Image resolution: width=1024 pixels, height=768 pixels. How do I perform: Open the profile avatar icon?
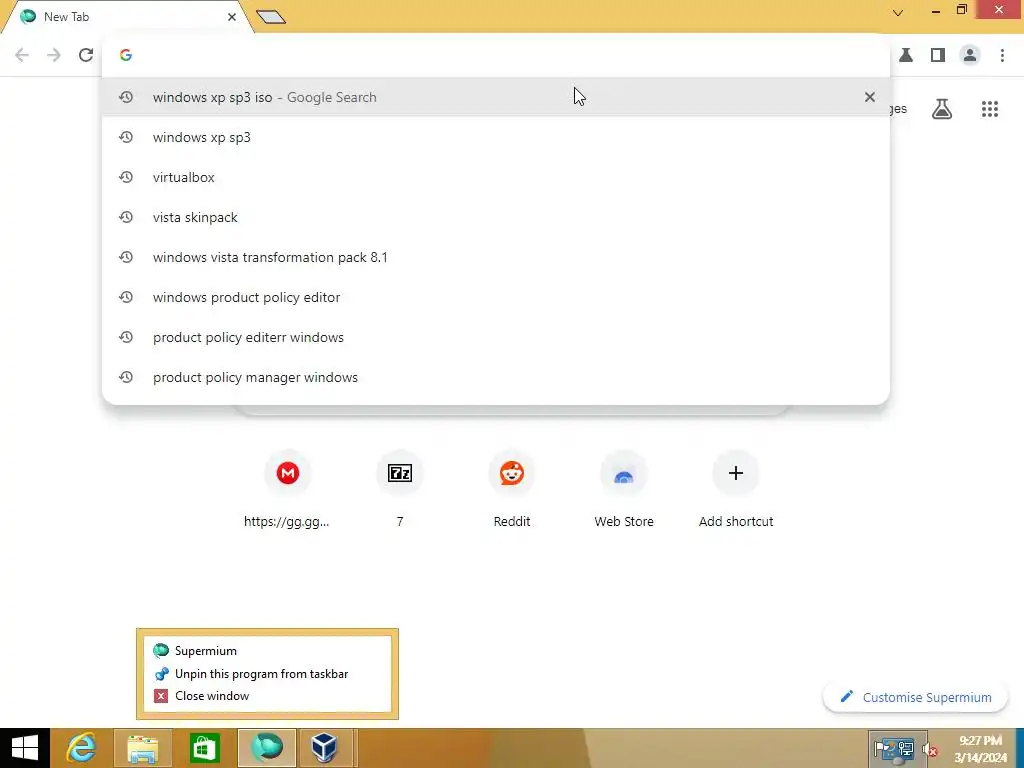pyautogui.click(x=970, y=56)
